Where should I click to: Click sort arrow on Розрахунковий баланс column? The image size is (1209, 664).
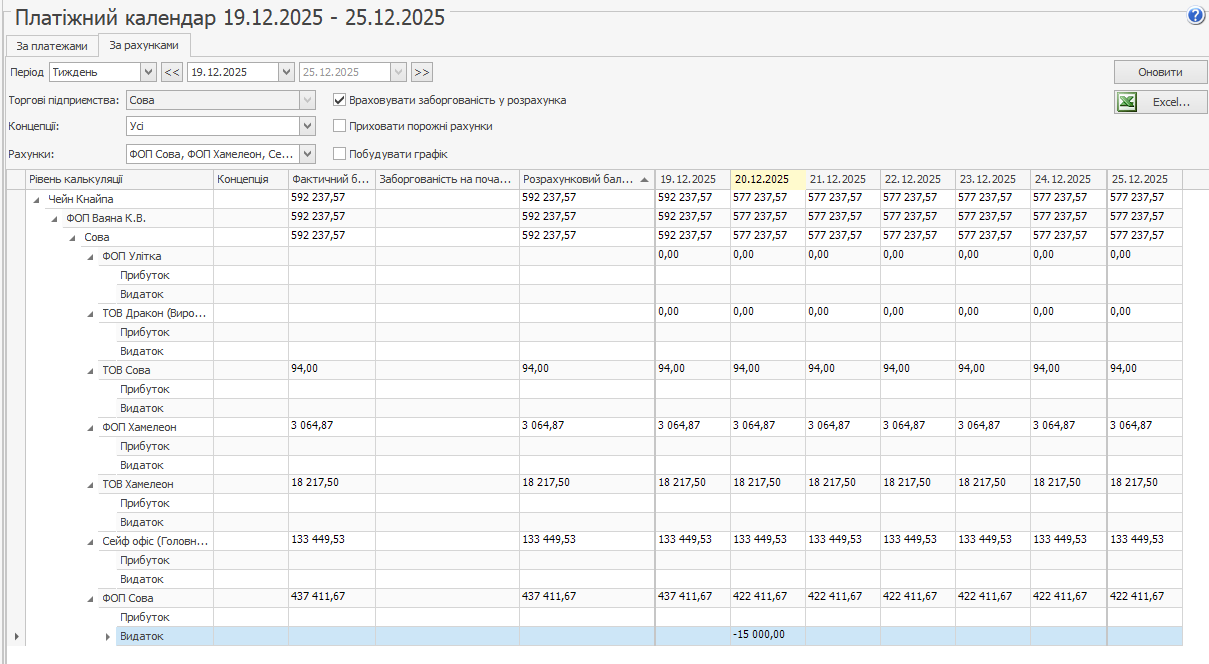[x=644, y=179]
